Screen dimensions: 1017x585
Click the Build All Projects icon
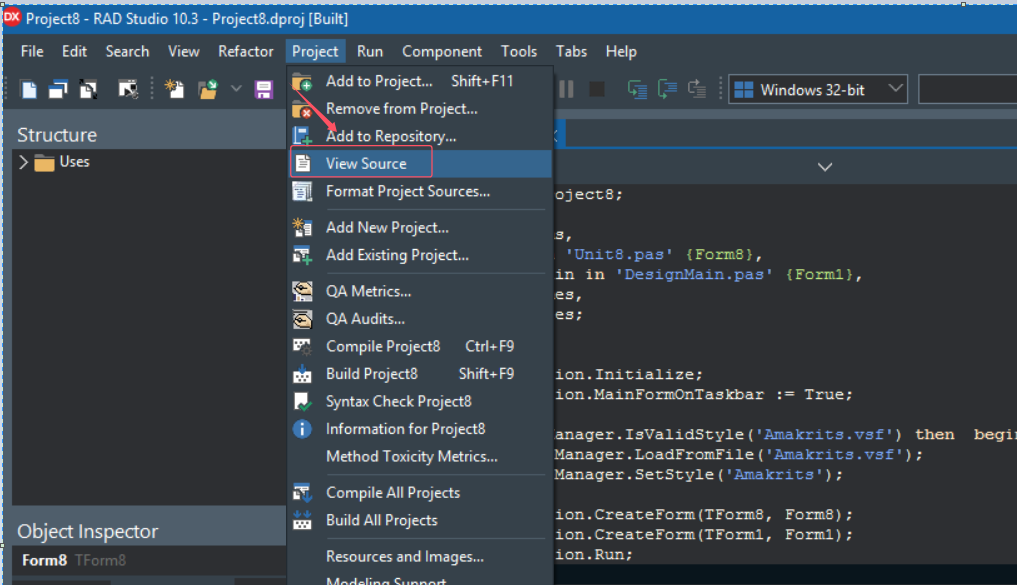(x=302, y=520)
